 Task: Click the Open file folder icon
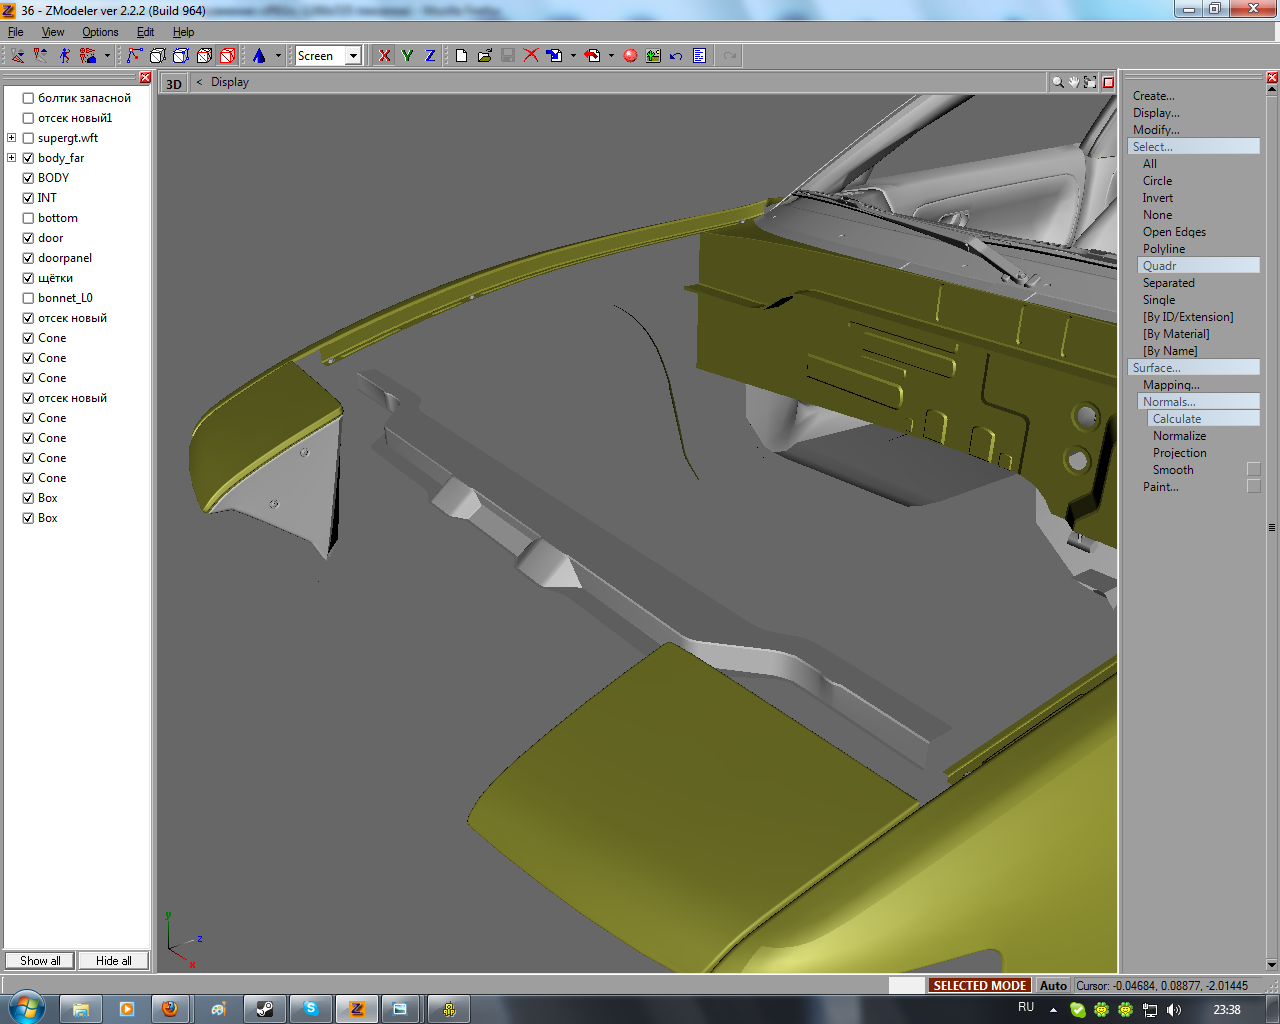(x=484, y=56)
